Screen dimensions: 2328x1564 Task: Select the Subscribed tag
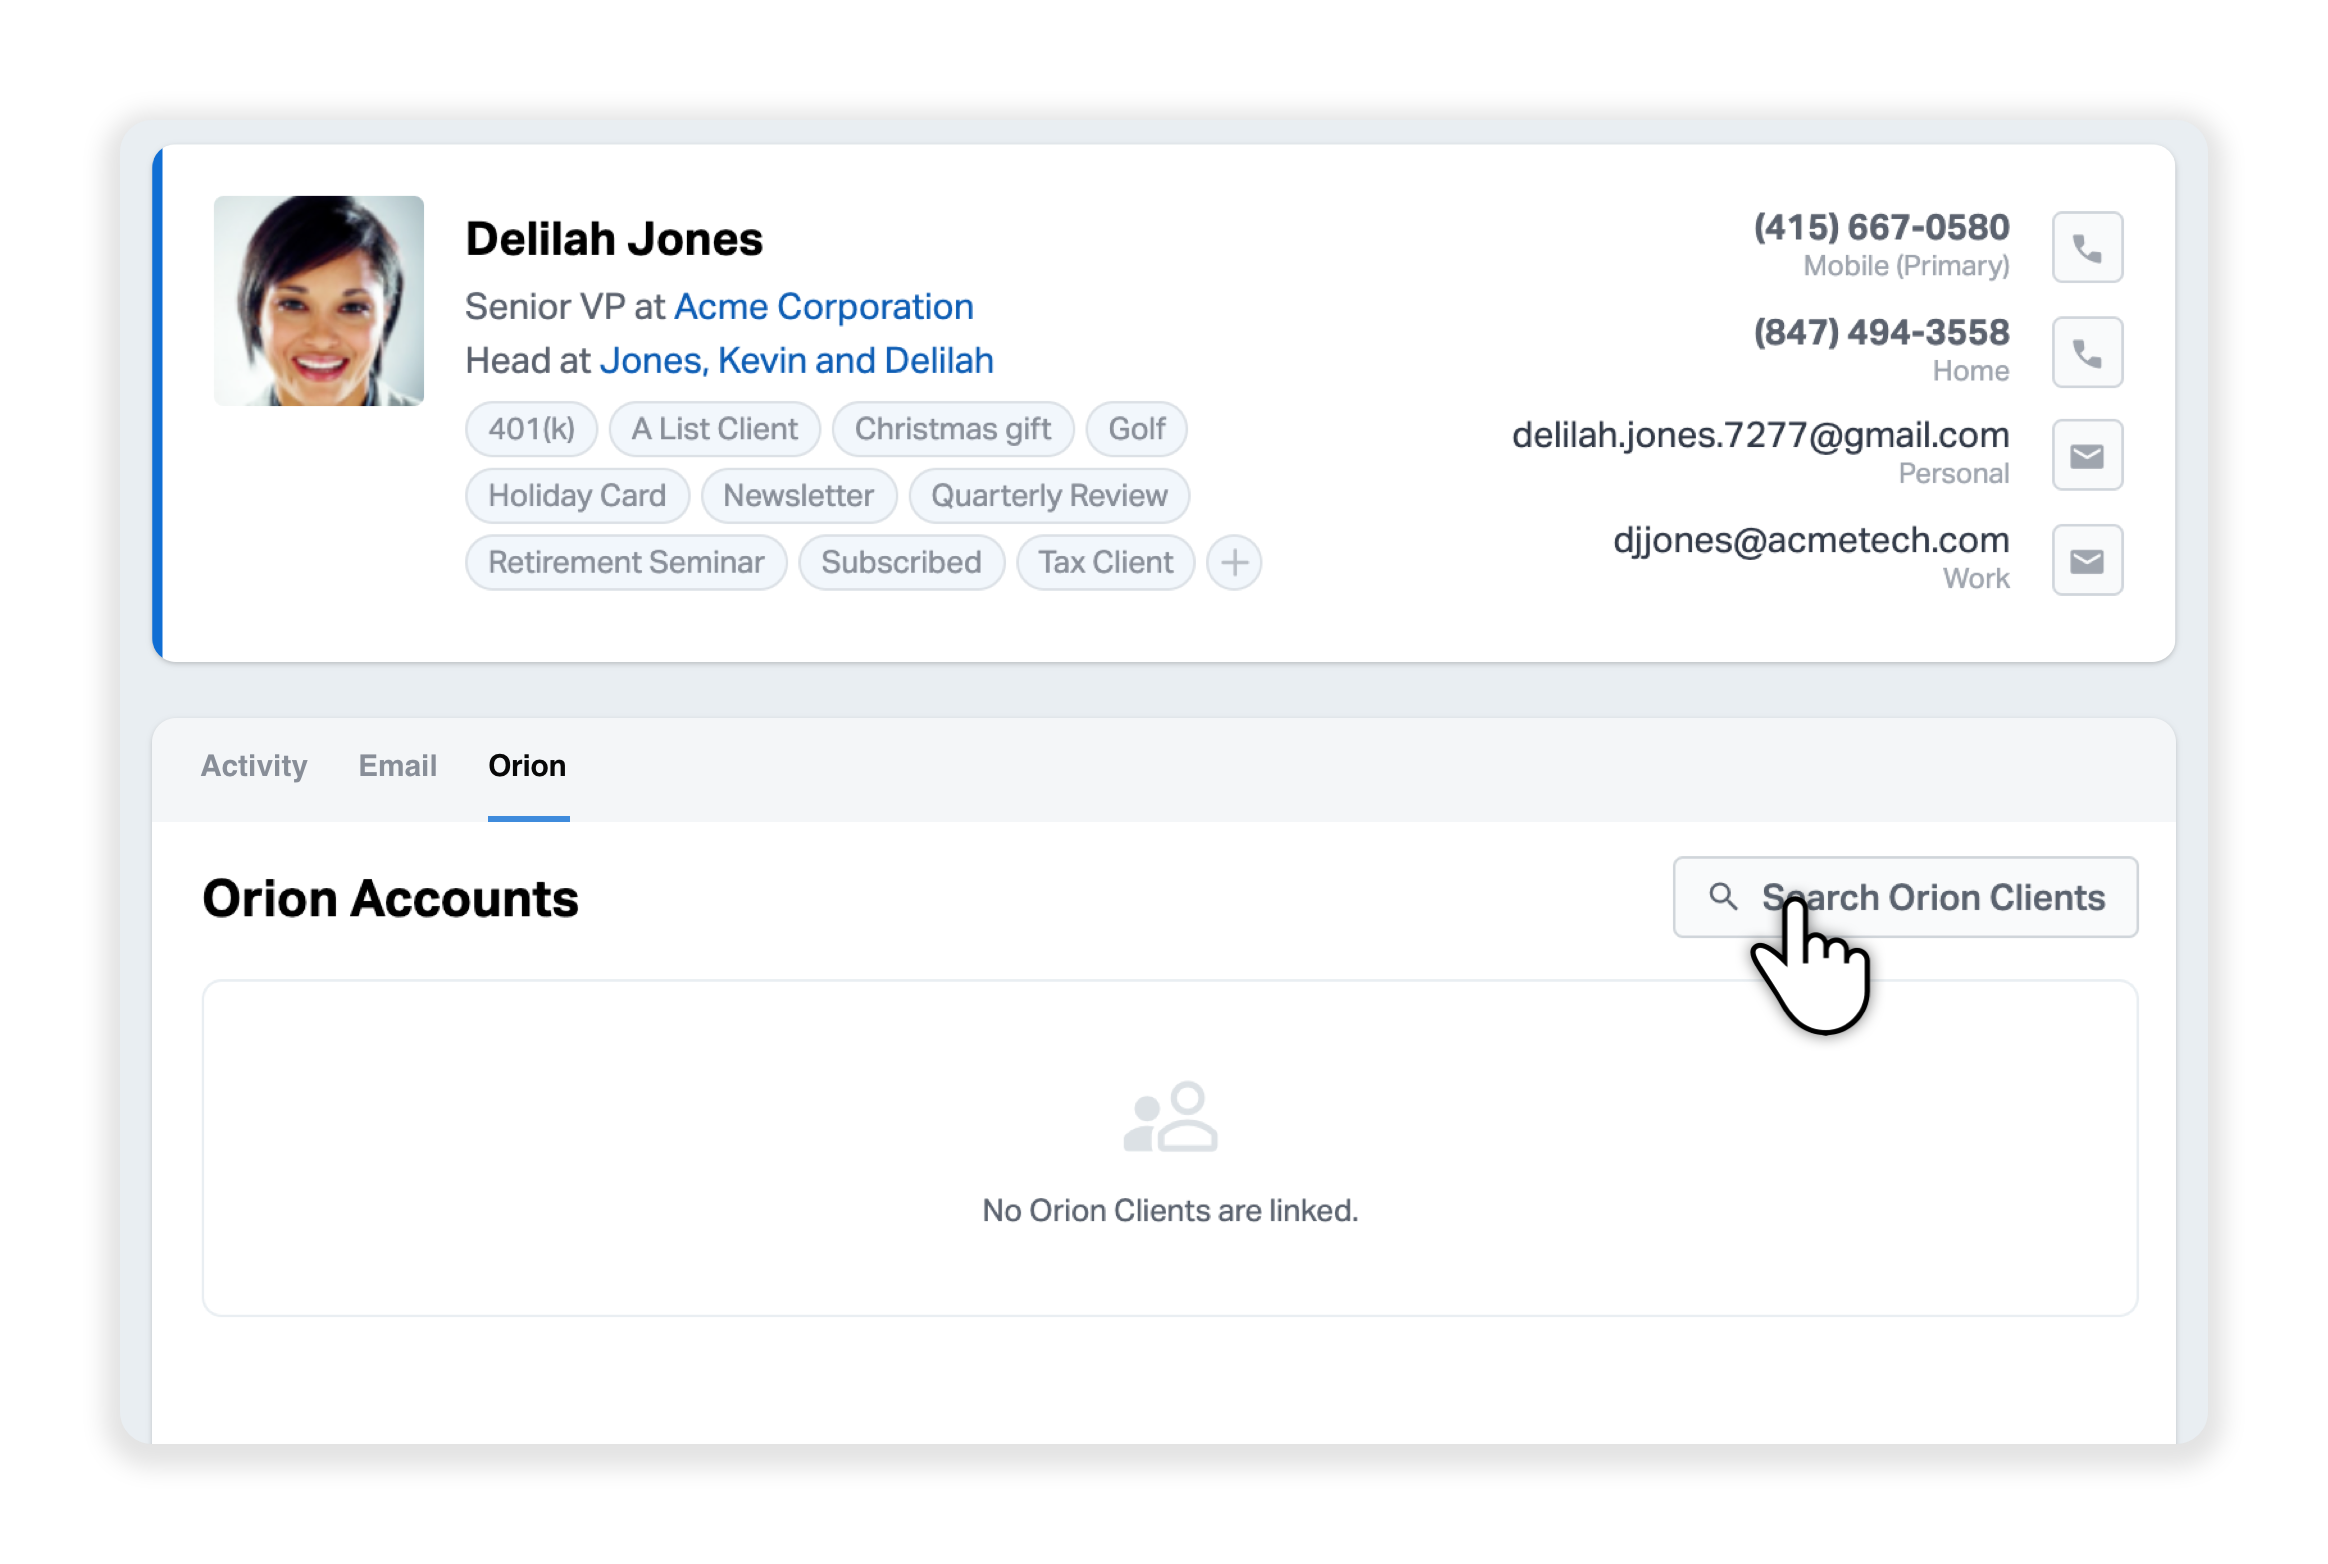click(x=901, y=562)
